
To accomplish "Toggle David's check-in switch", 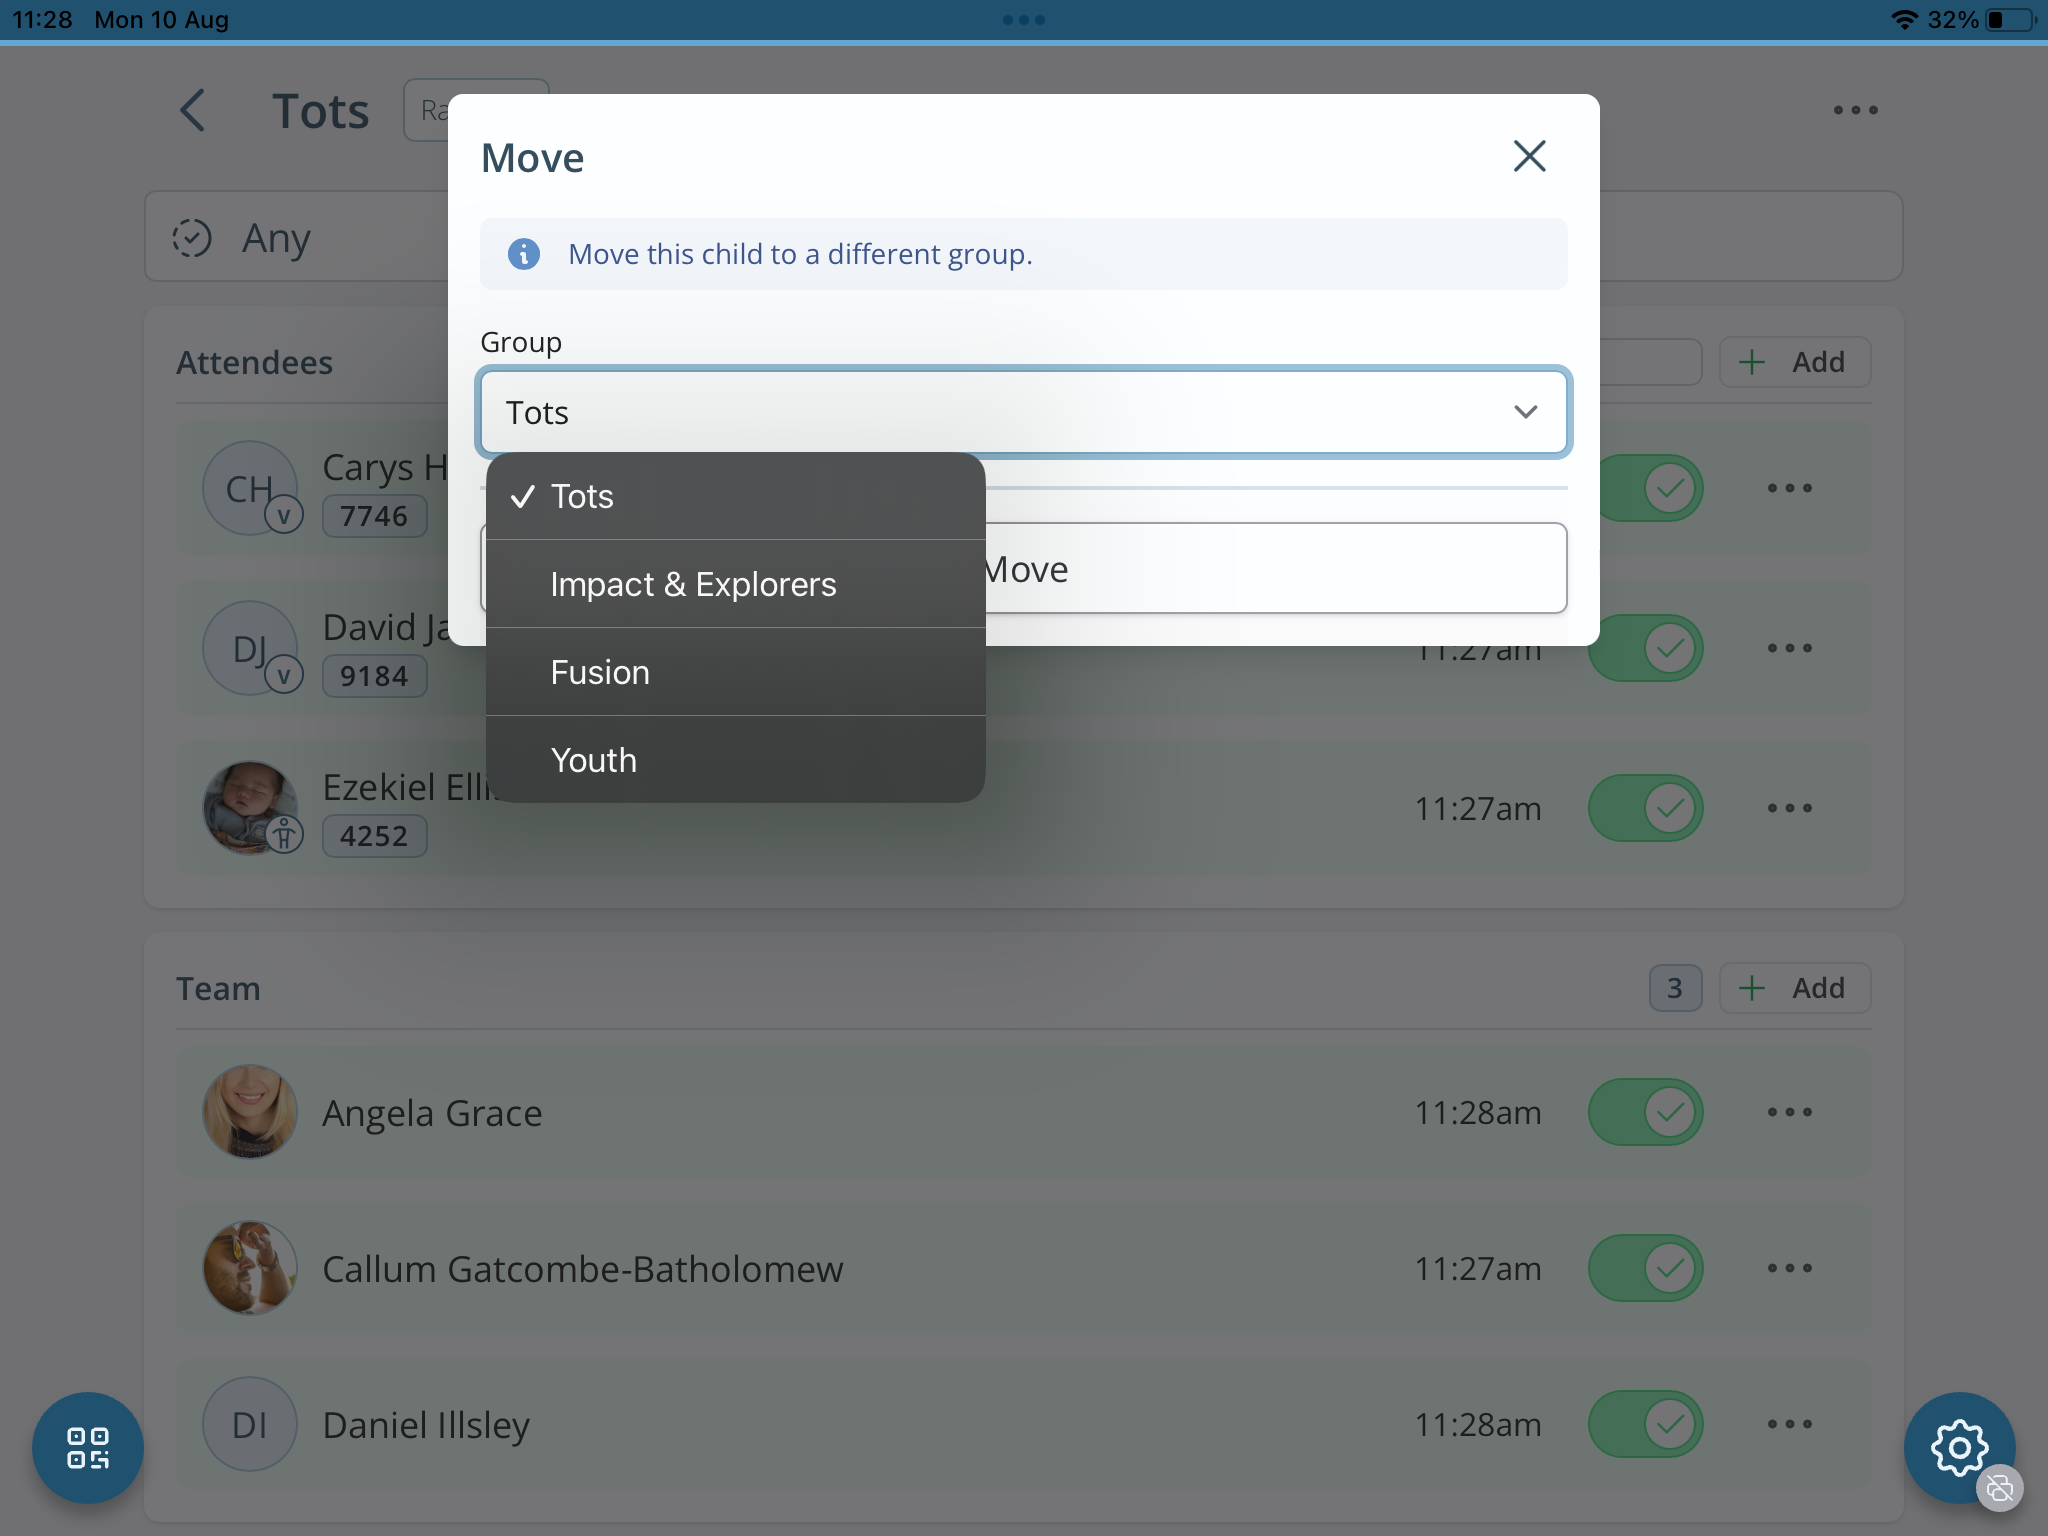I will click(x=1646, y=648).
